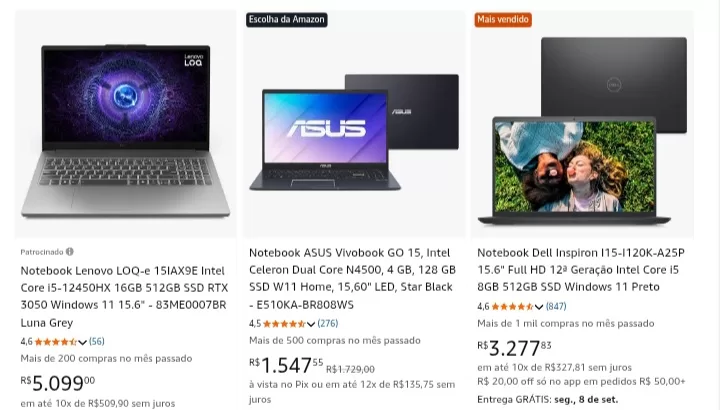
Task: Click the ASUS laptop product image
Action: pyautogui.click(x=353, y=128)
